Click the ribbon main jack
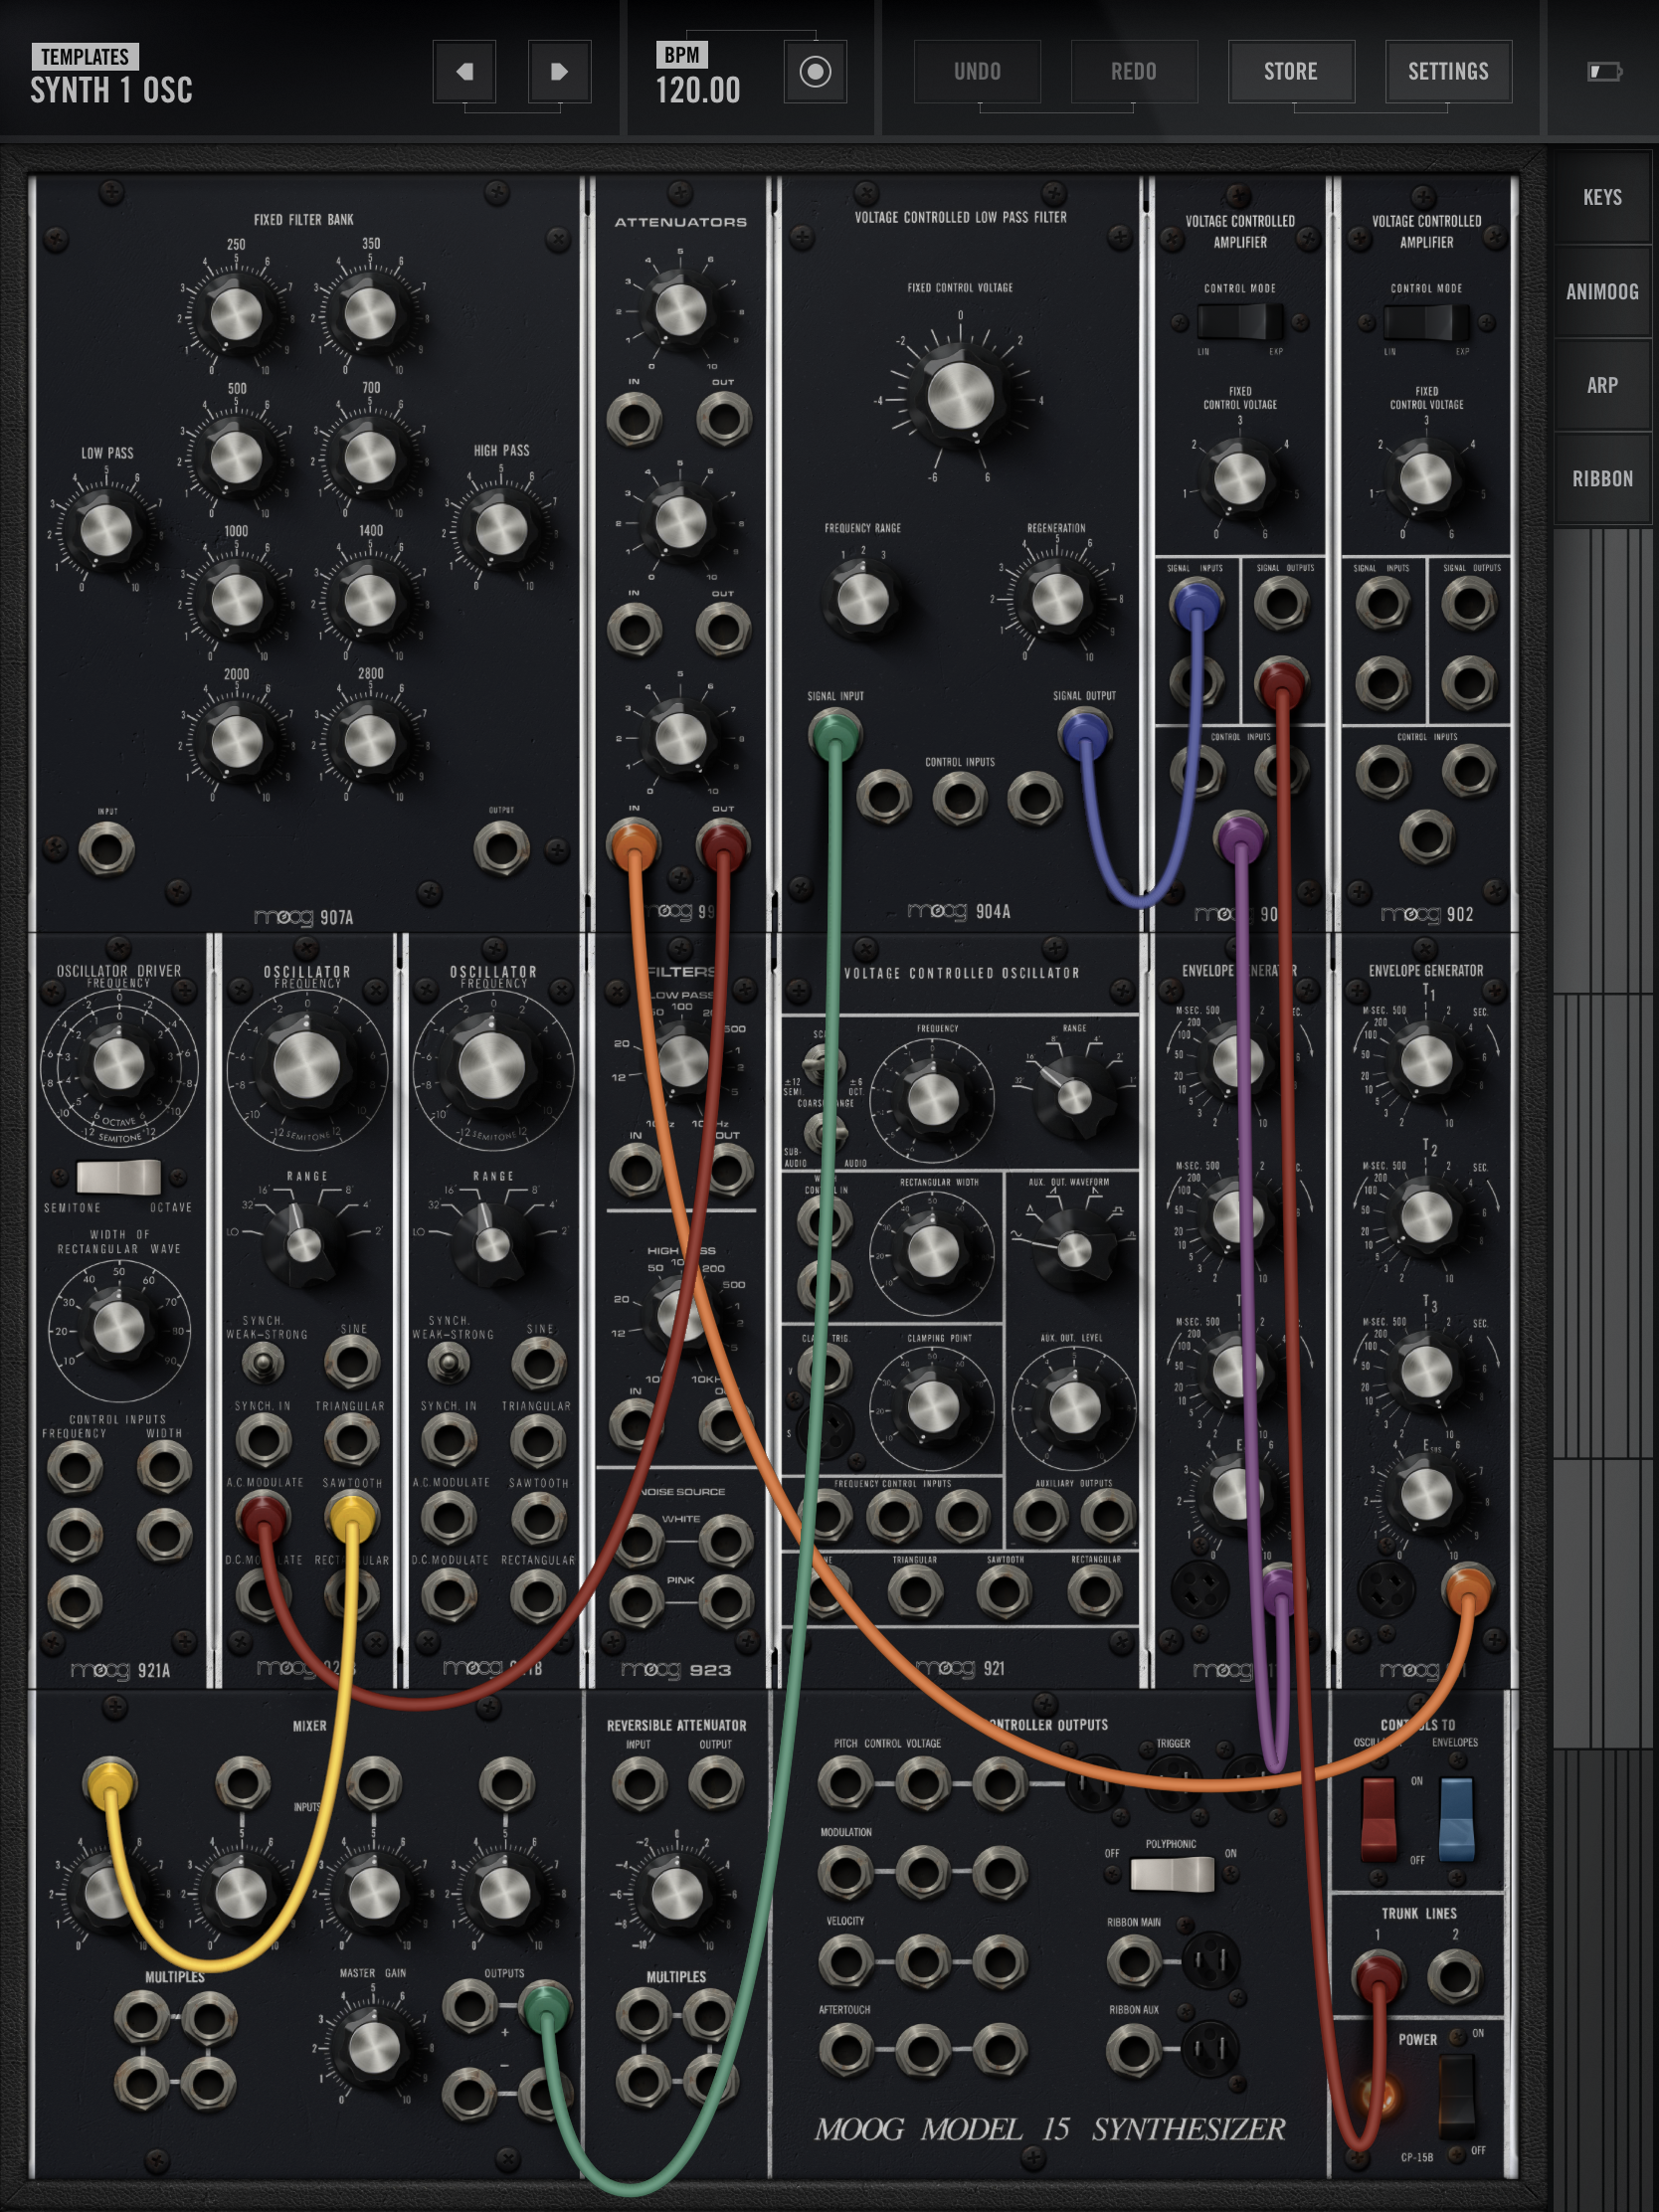This screenshot has width=1659, height=2212. tap(1134, 1961)
